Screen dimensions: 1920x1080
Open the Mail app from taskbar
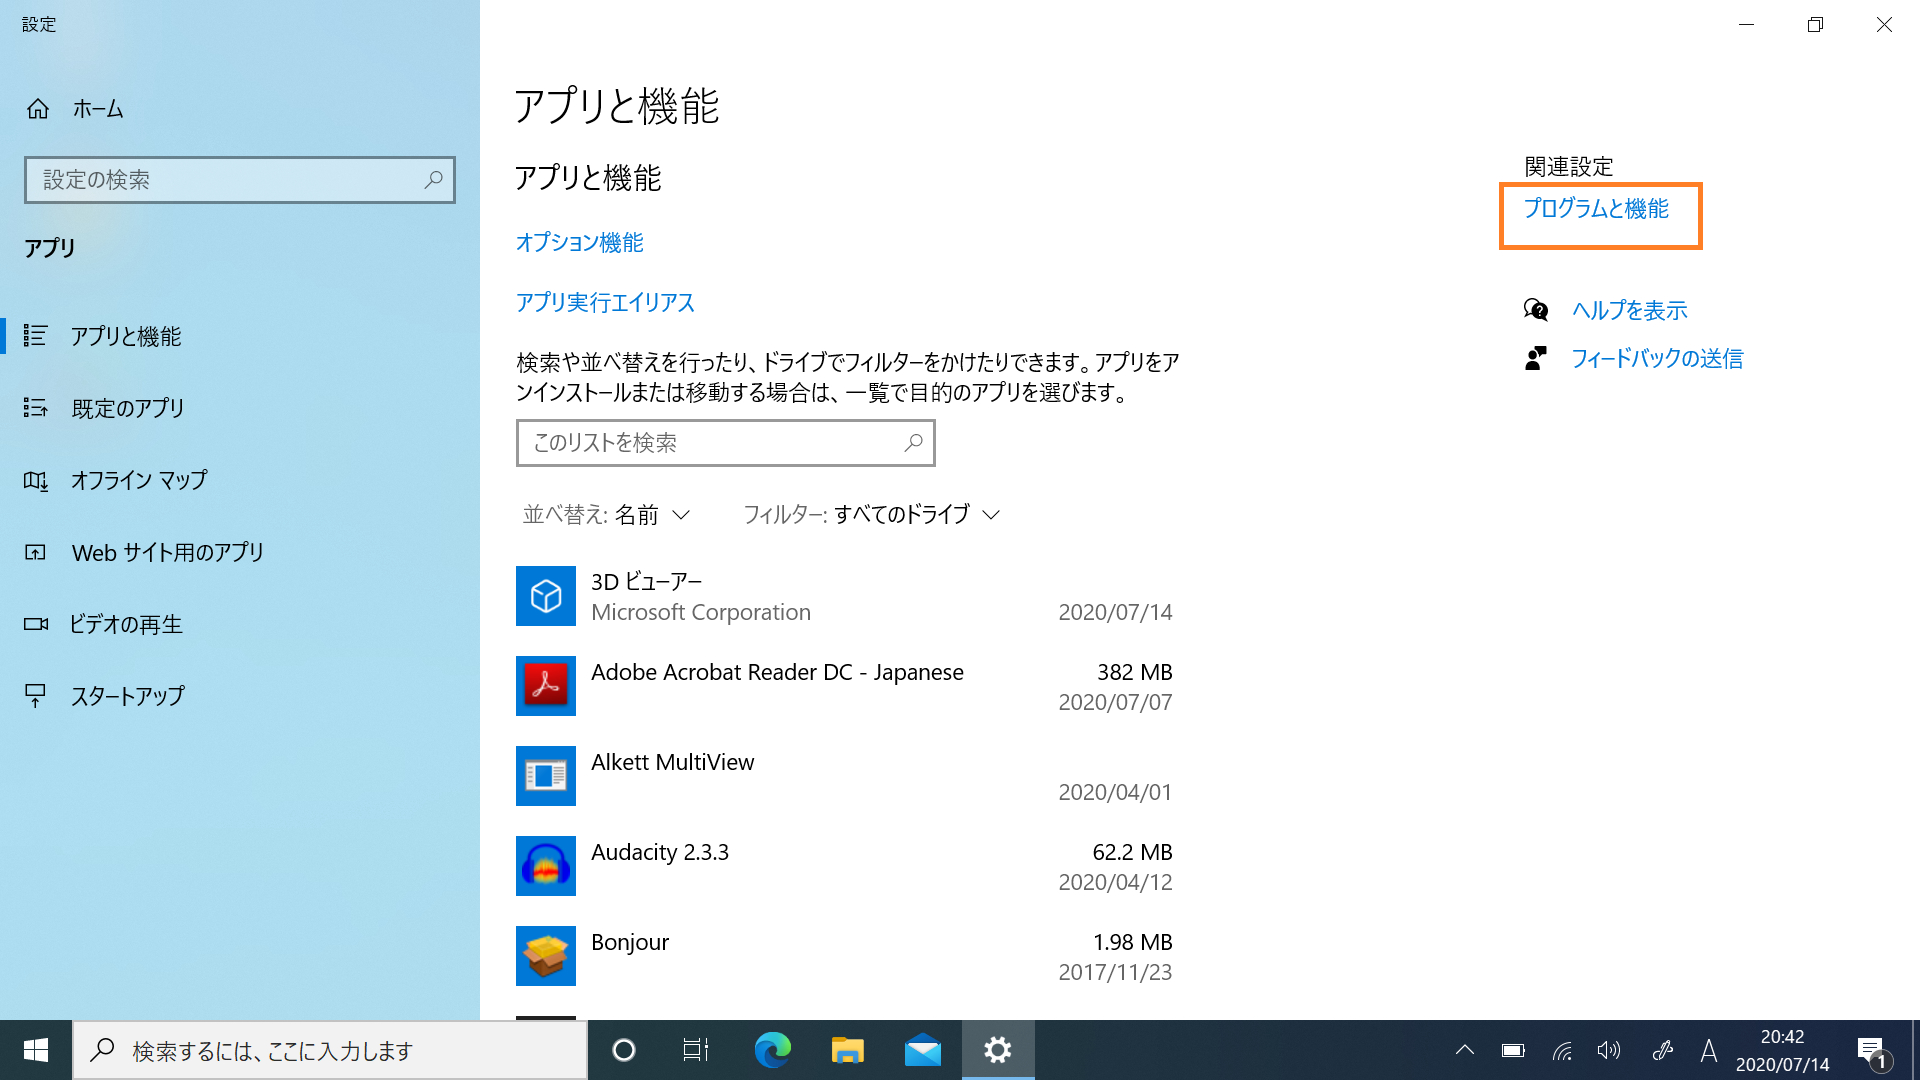coord(922,1050)
